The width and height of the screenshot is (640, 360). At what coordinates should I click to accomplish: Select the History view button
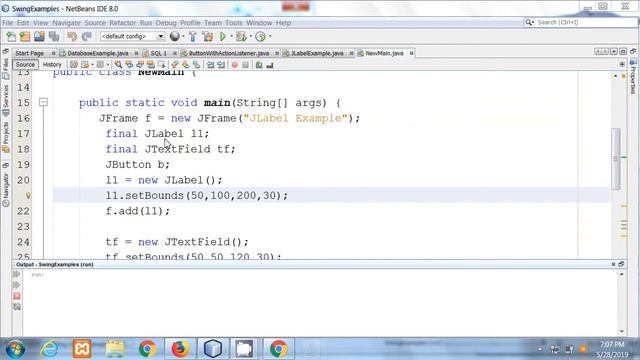click(x=52, y=64)
